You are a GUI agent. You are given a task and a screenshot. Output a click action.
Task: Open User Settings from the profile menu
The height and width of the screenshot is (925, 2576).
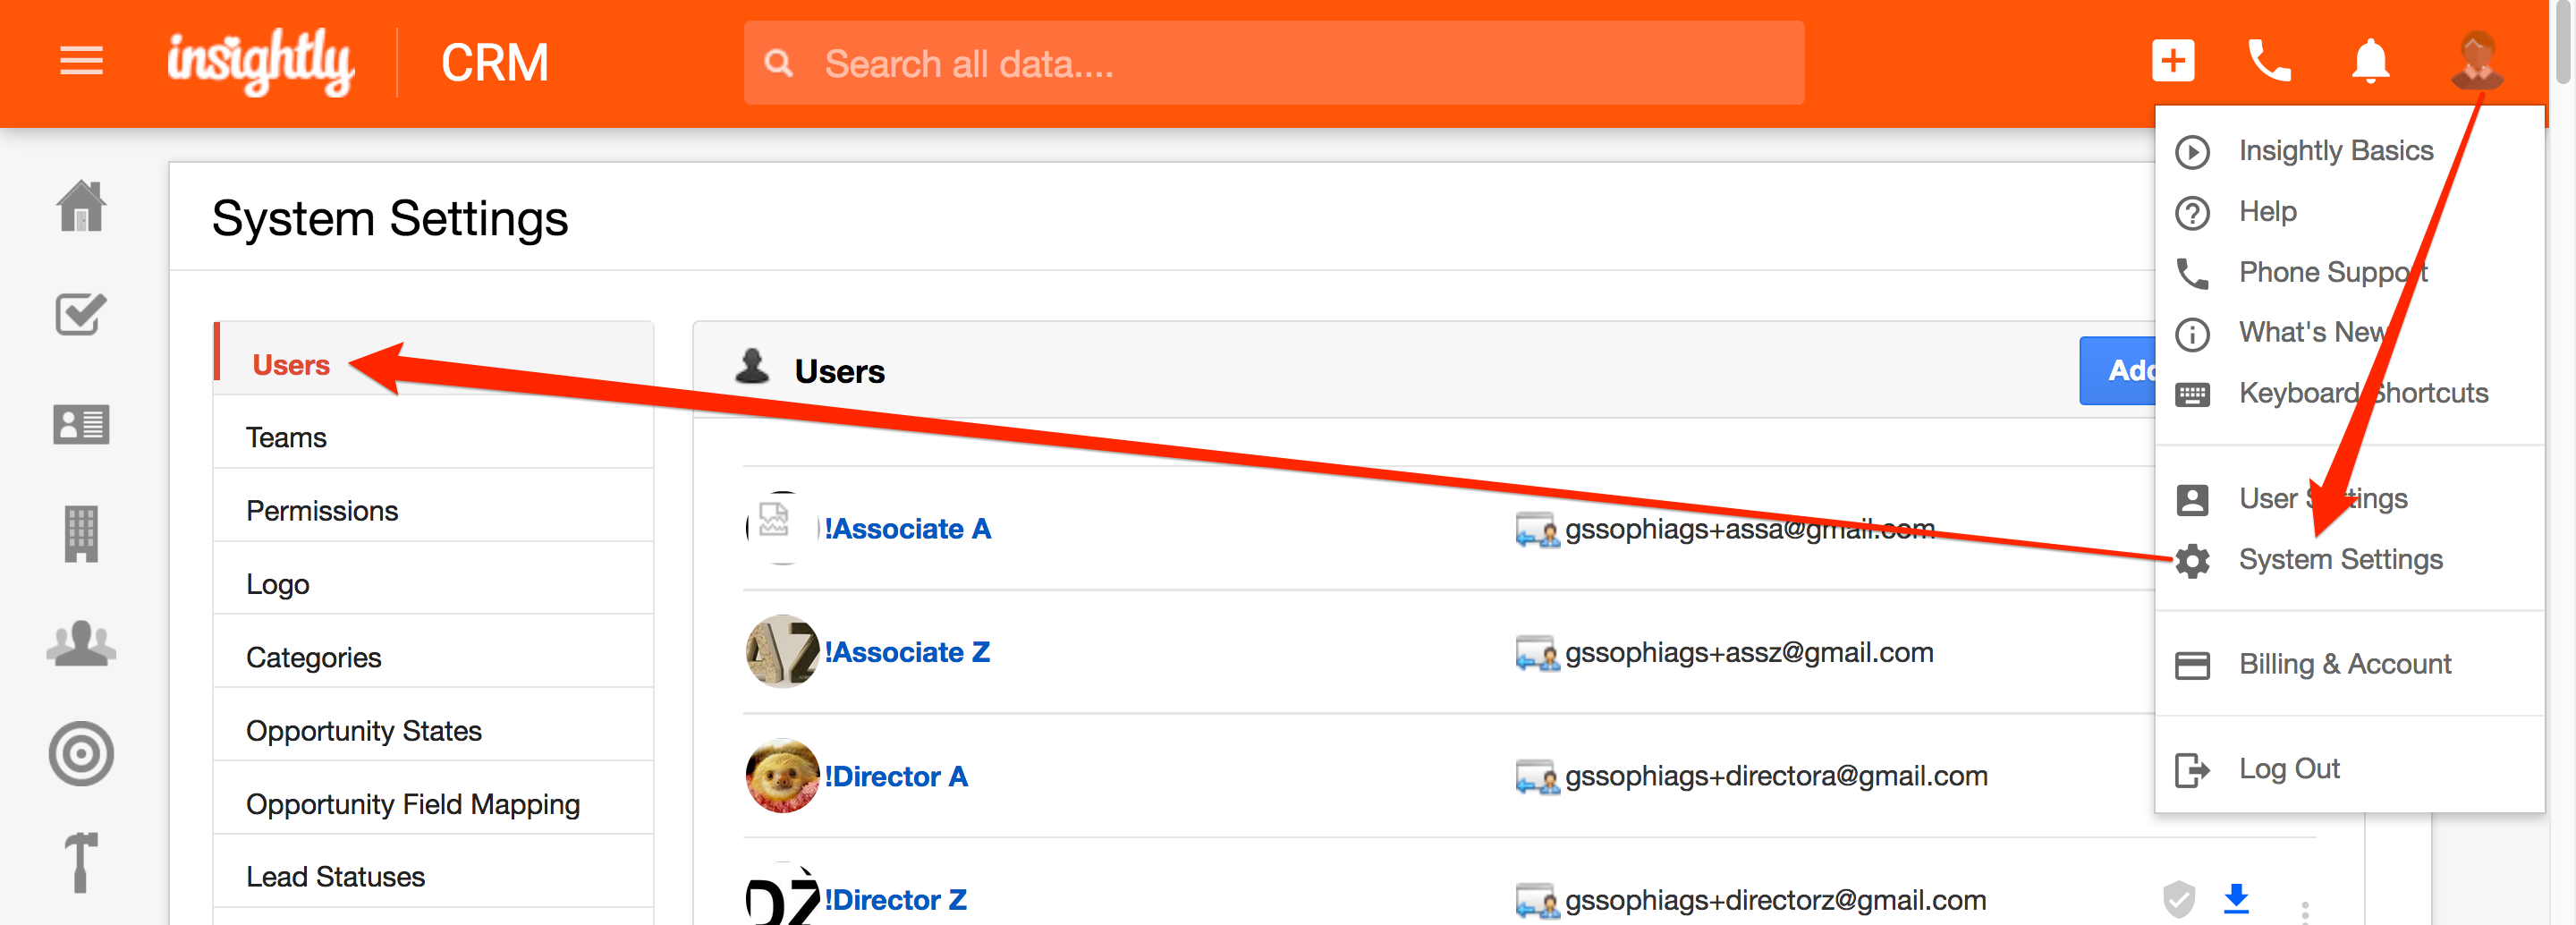[2322, 498]
